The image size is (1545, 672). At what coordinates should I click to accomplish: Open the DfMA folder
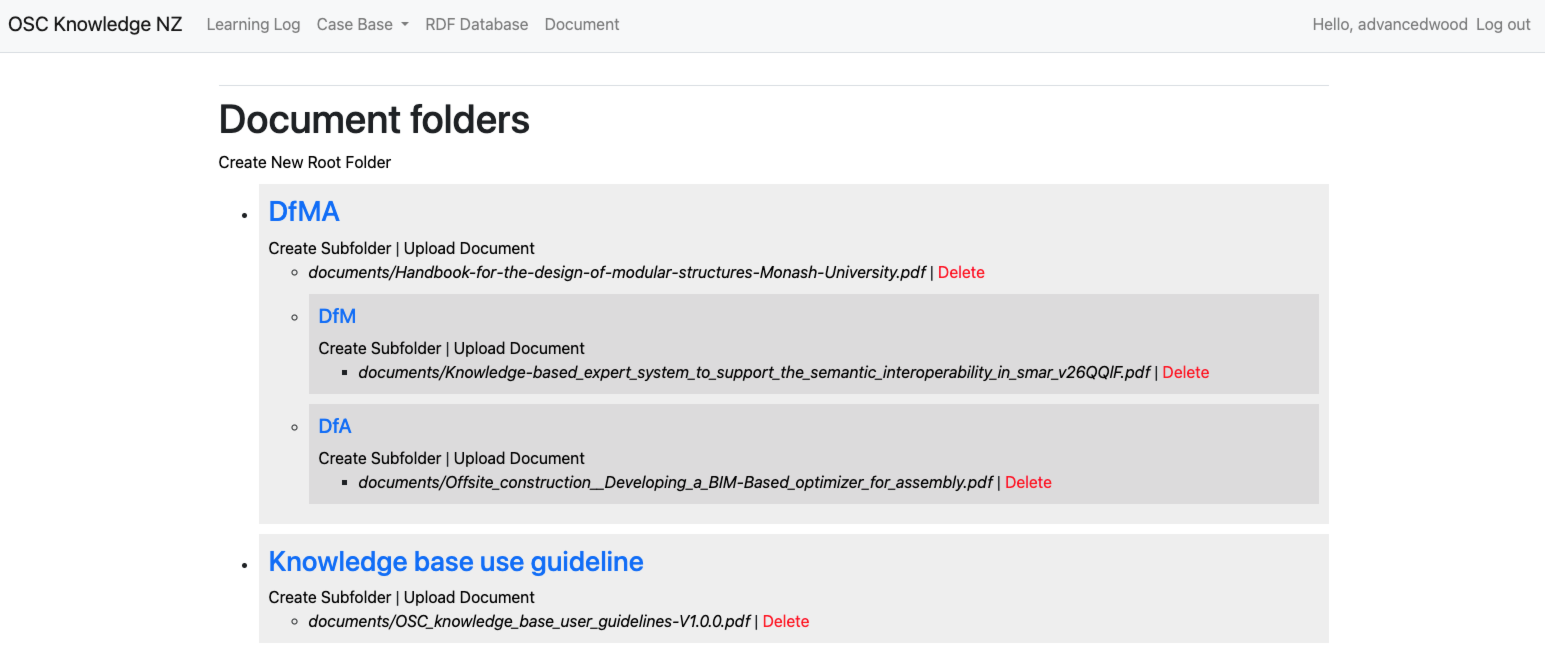click(x=304, y=211)
